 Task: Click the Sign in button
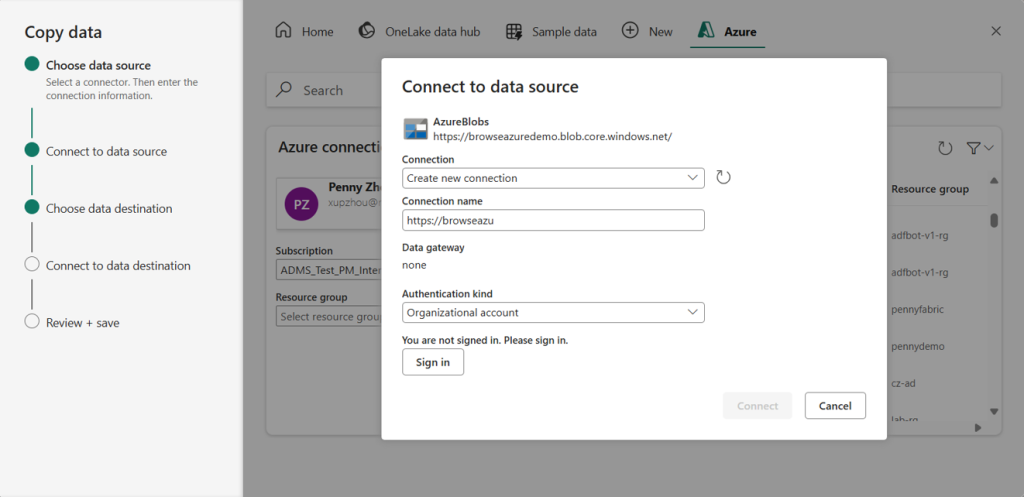pyautogui.click(x=433, y=362)
